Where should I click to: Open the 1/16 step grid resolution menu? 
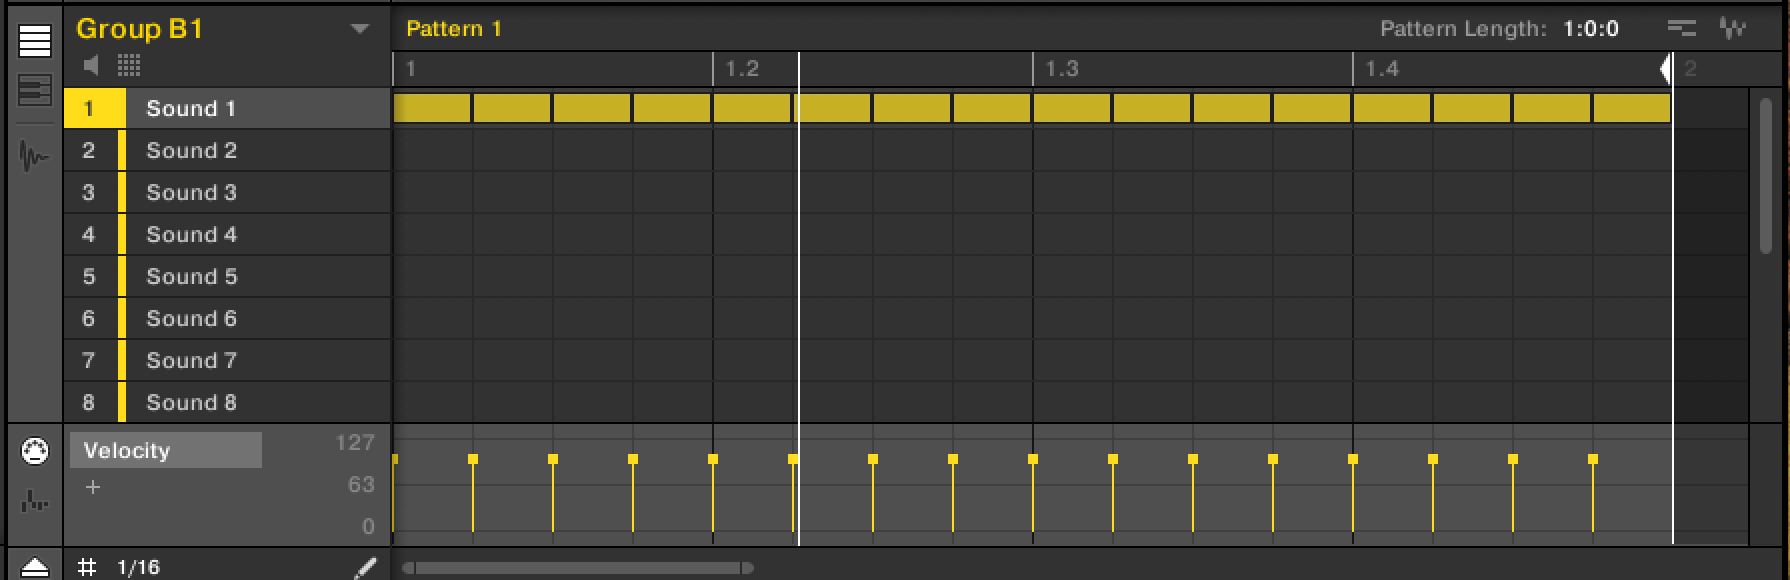click(x=138, y=567)
